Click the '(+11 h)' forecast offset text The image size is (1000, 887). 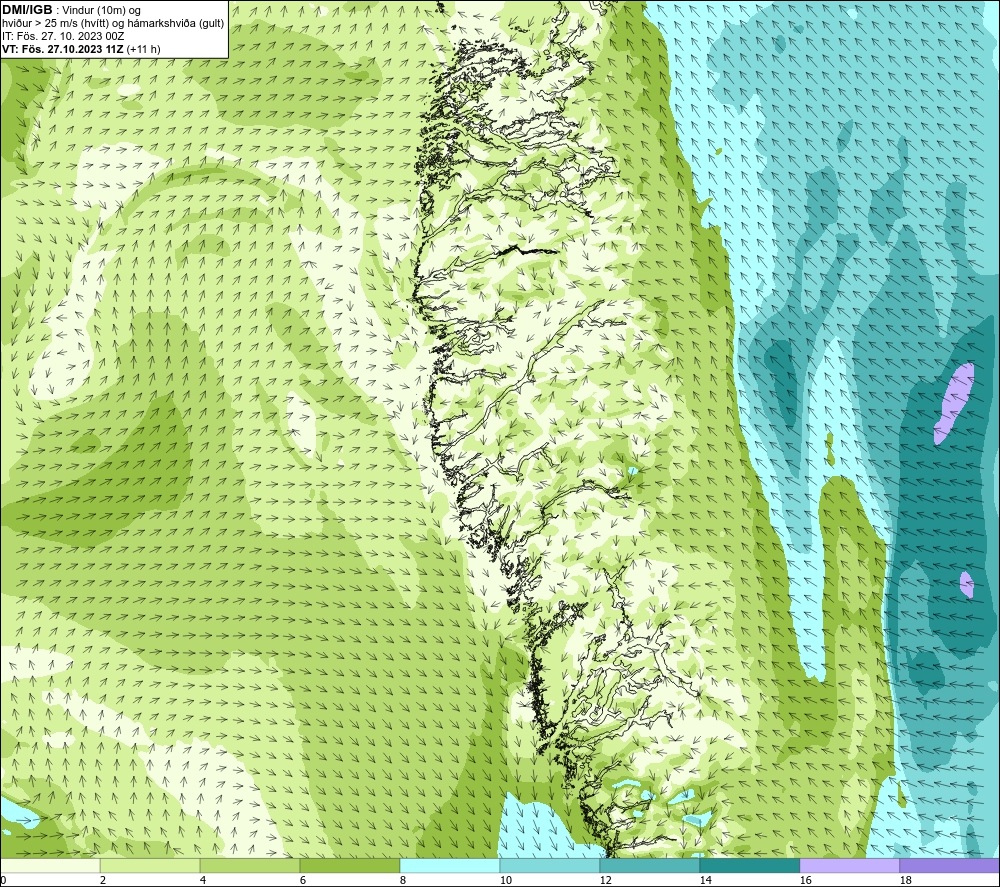click(143, 49)
